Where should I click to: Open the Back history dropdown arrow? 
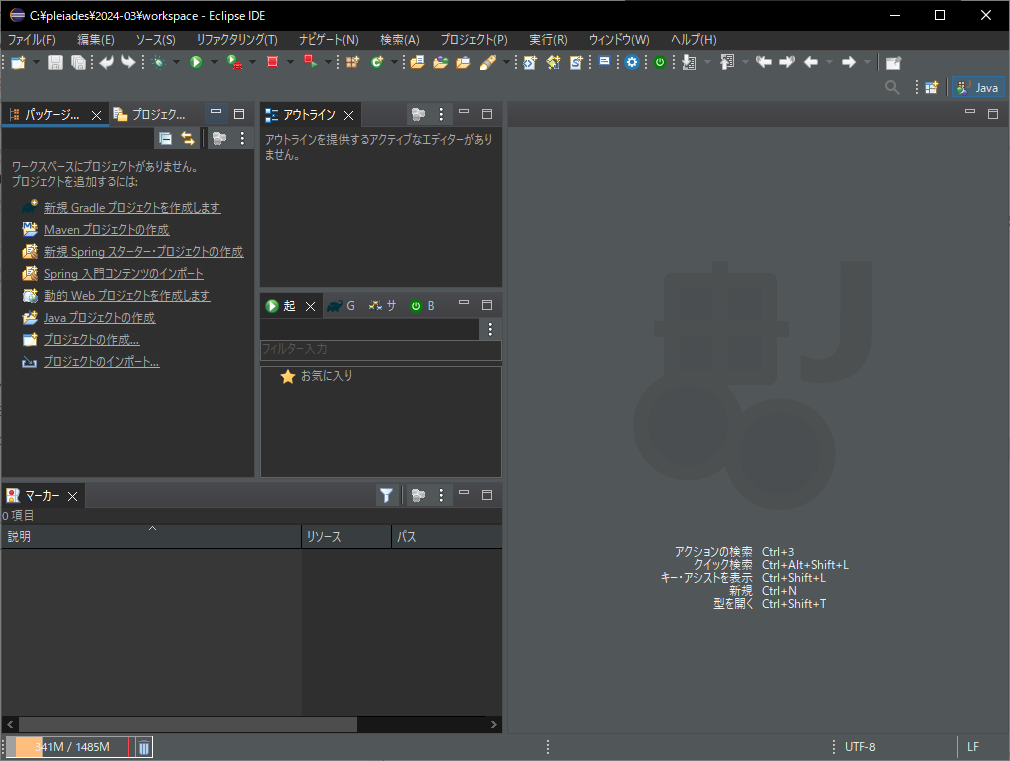829,63
